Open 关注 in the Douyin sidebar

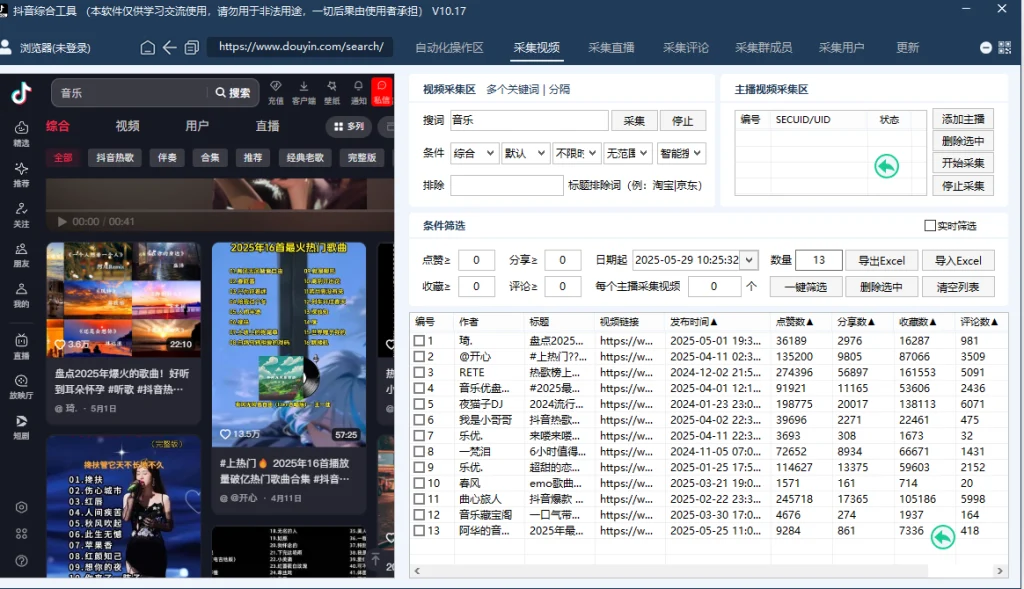click(22, 215)
